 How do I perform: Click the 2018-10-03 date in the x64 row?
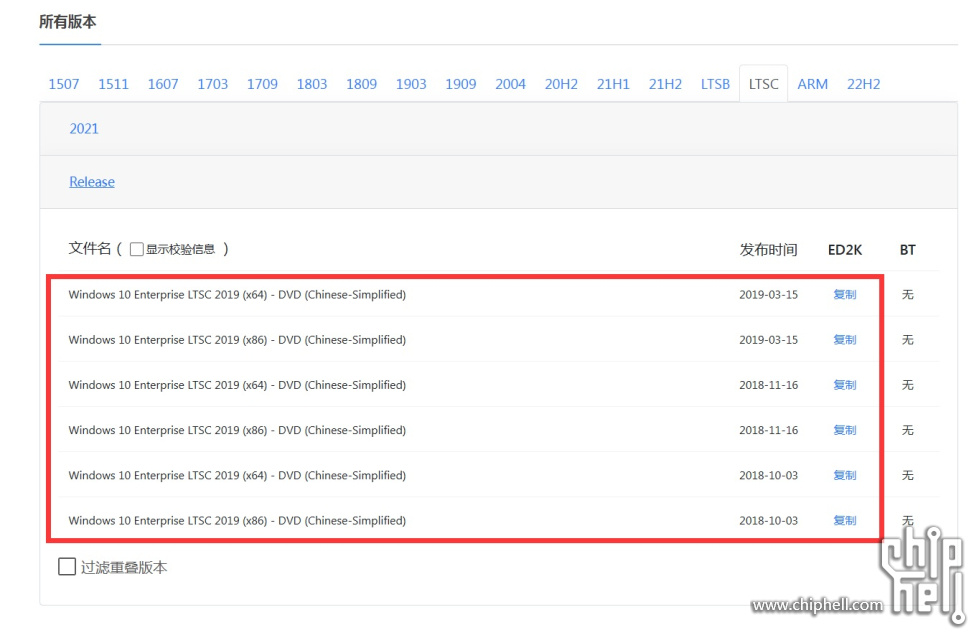click(769, 475)
